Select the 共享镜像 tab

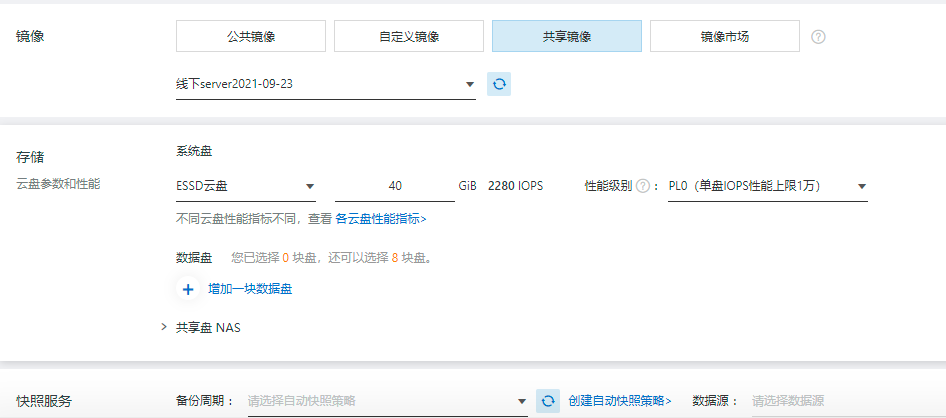[x=566, y=37]
